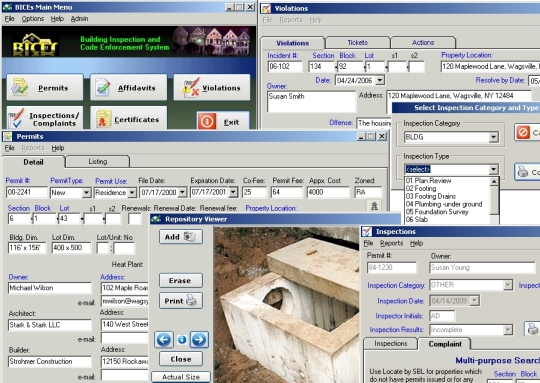The height and width of the screenshot is (383, 540).
Task: Click the BICES Main Menu title icon
Action: coord(7,7)
